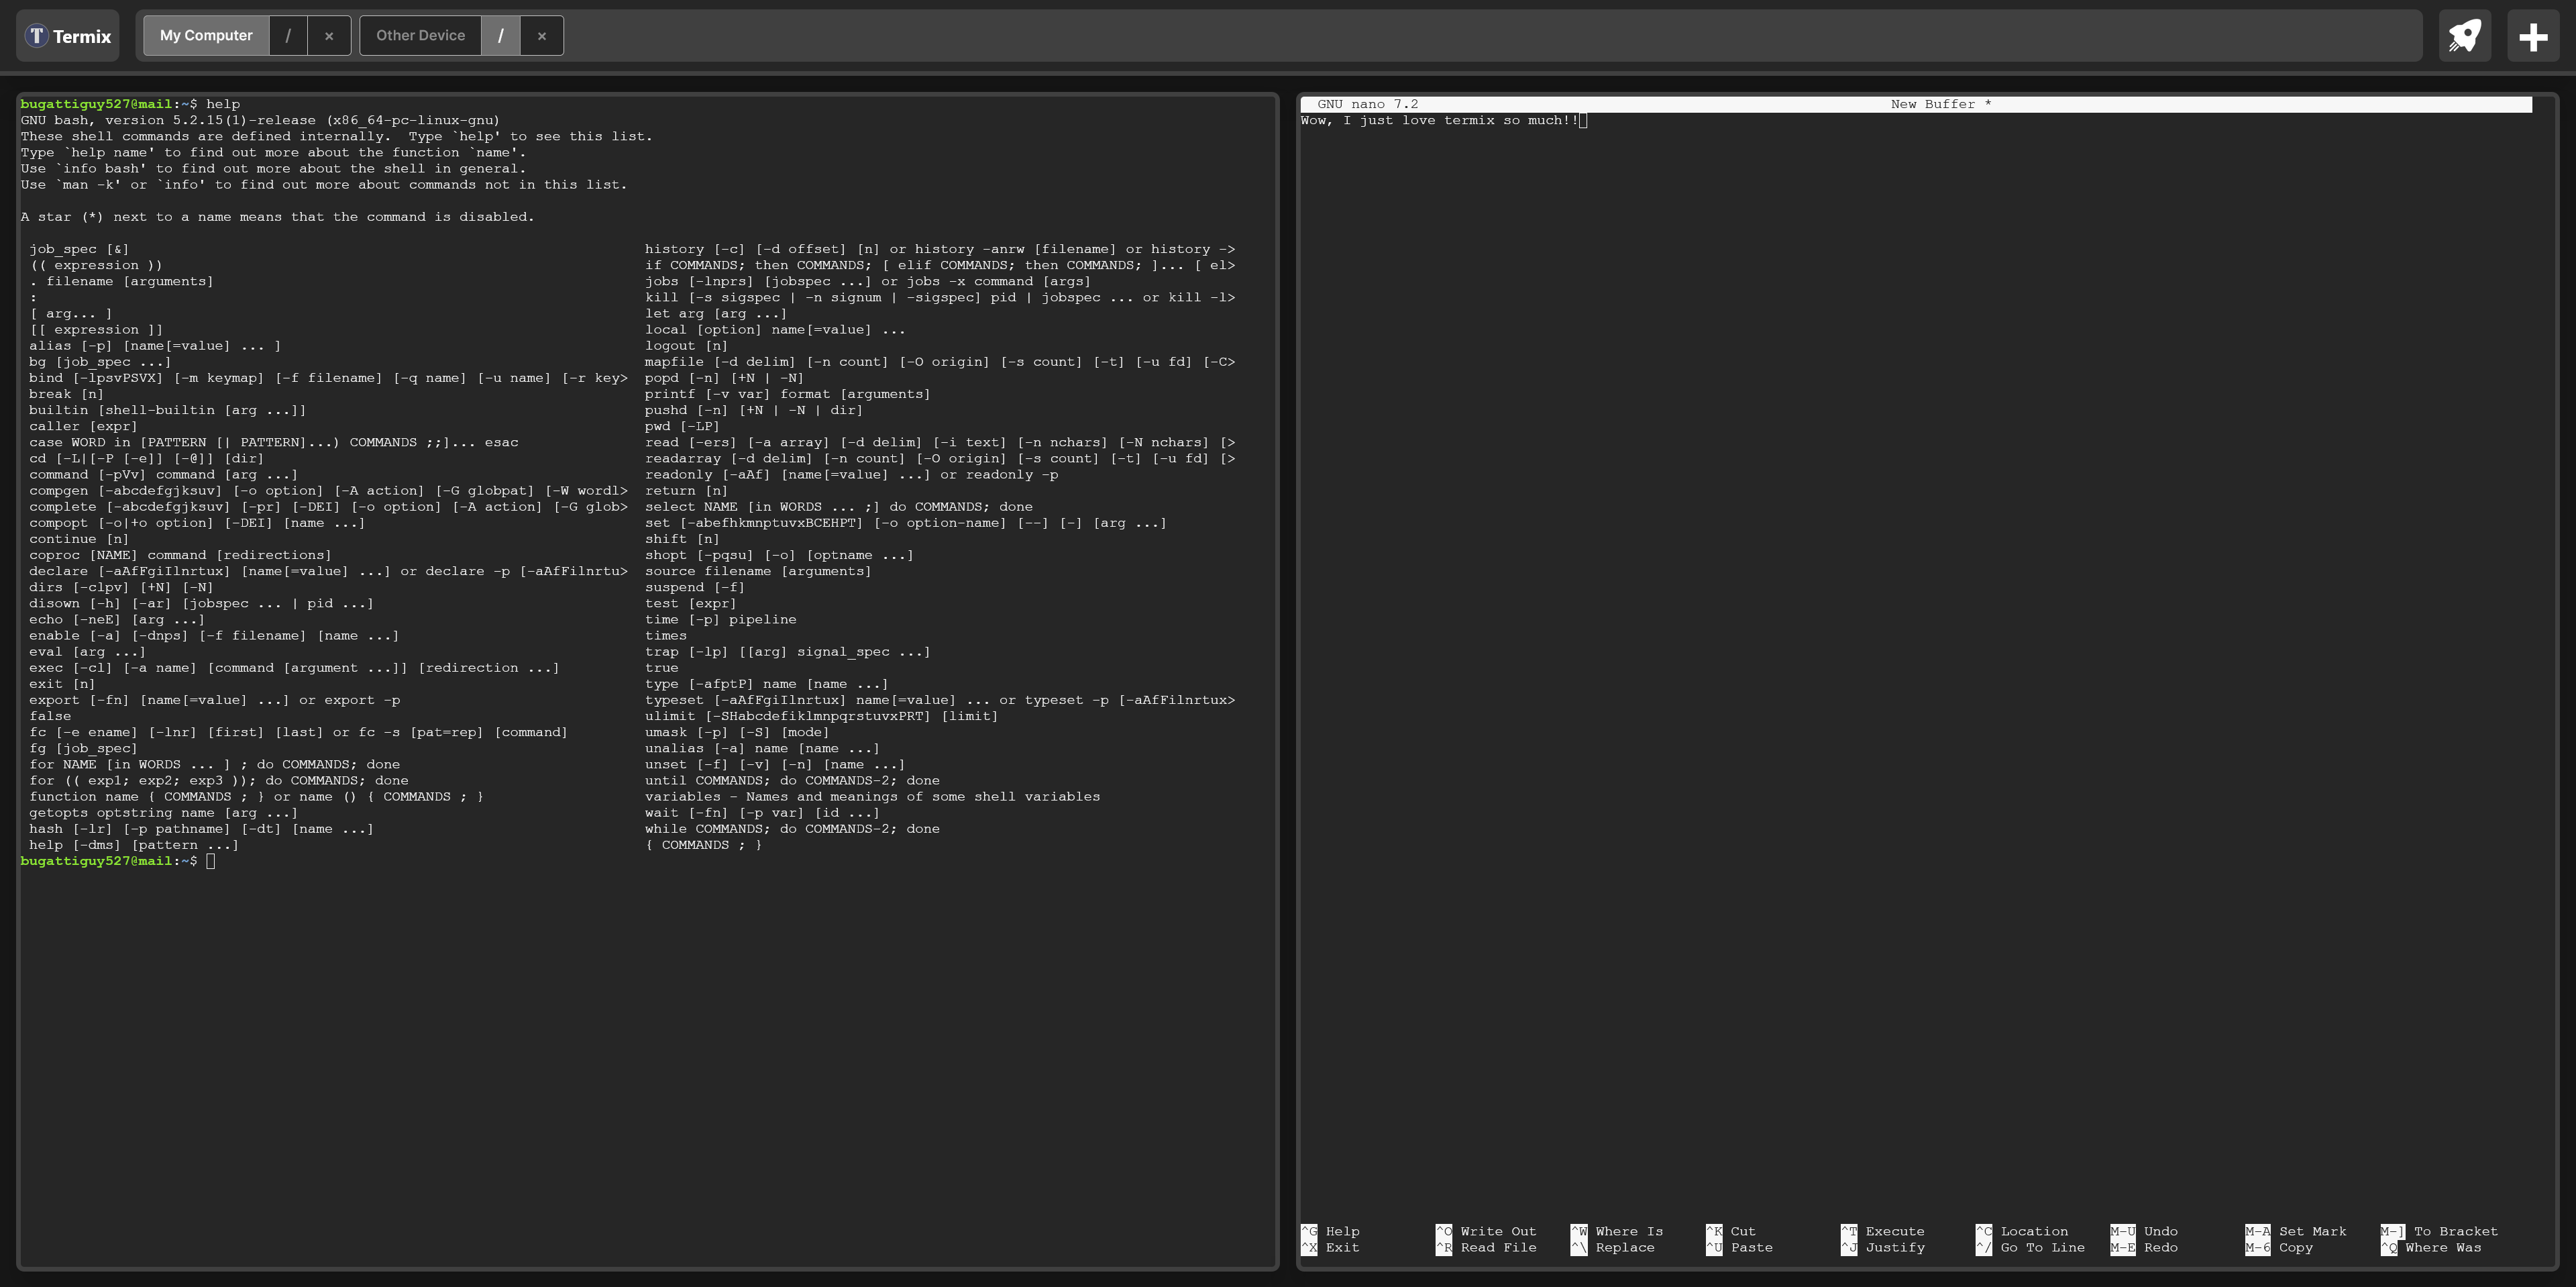Viewport: 2576px width, 1287px height.
Task: Click '^J Justify' in nano footer
Action: click(x=1883, y=1247)
